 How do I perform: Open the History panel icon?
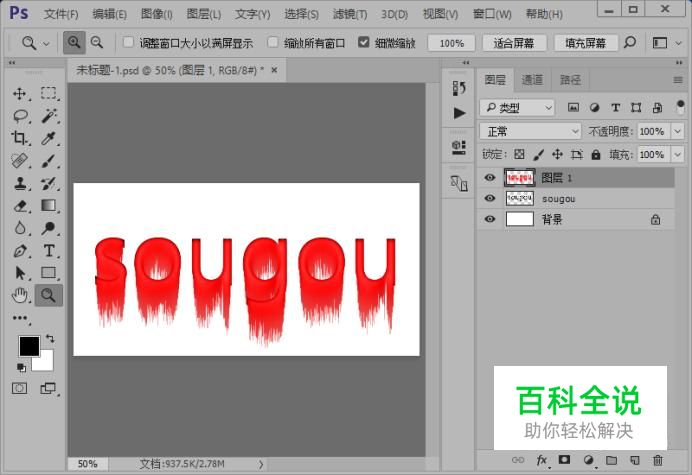pyautogui.click(x=459, y=88)
